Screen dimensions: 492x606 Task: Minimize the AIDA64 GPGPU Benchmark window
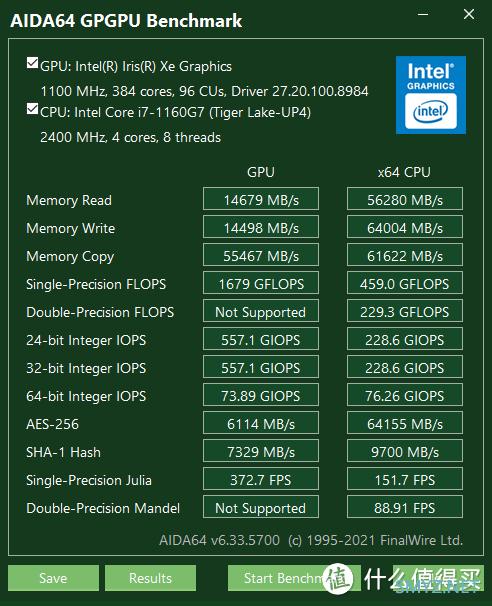point(423,15)
